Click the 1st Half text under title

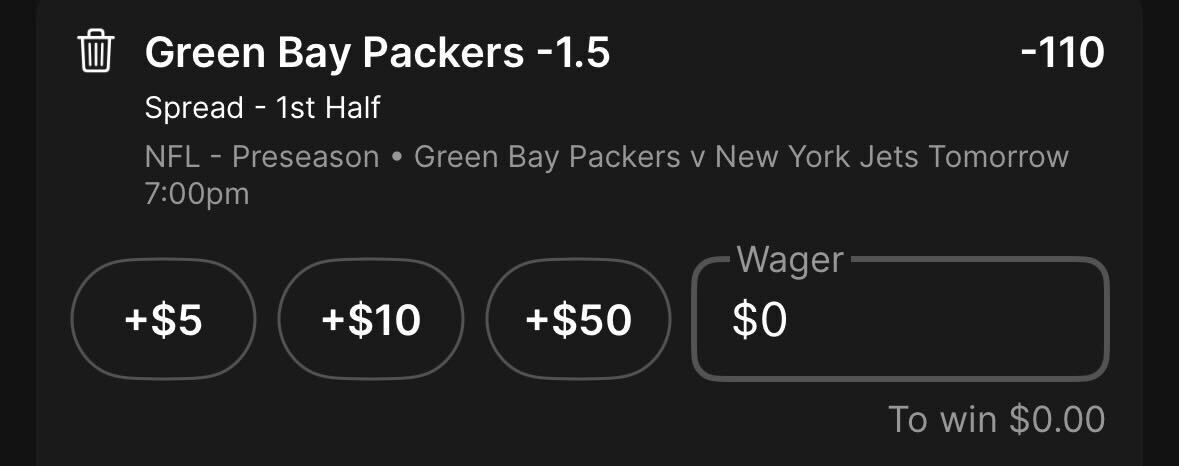328,108
